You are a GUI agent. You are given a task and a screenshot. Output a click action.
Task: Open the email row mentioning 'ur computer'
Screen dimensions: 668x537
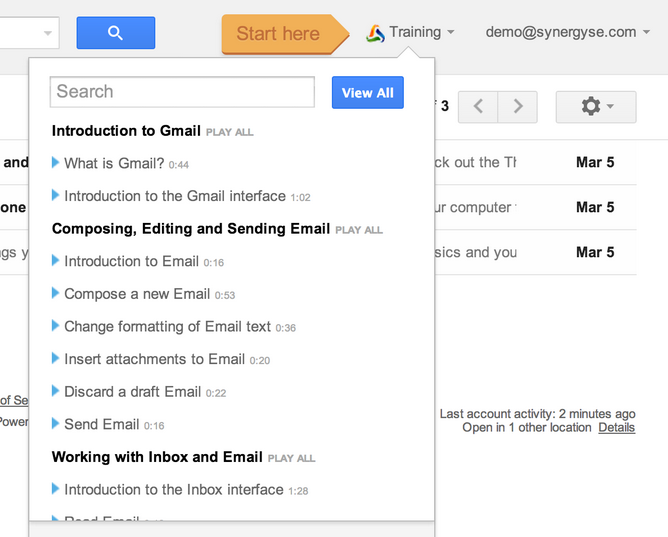(535, 207)
